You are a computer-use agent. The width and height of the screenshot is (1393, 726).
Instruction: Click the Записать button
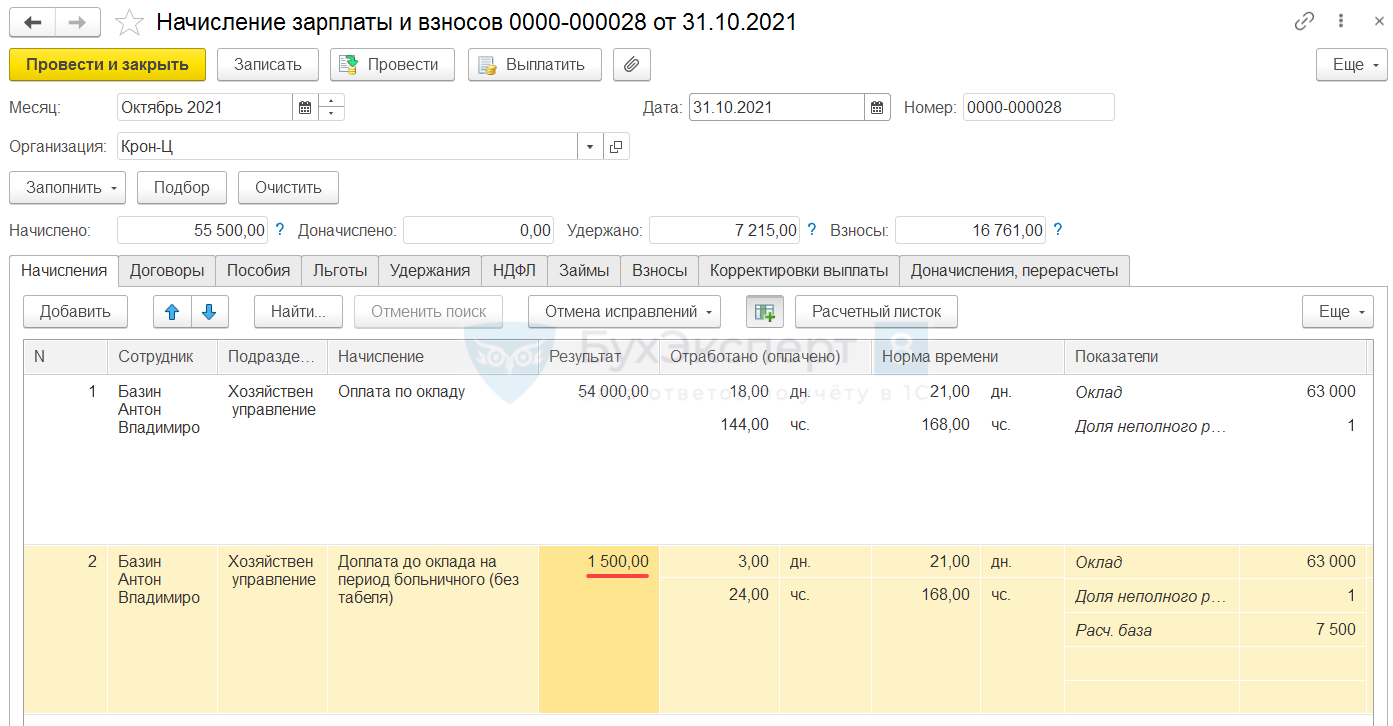coord(268,65)
